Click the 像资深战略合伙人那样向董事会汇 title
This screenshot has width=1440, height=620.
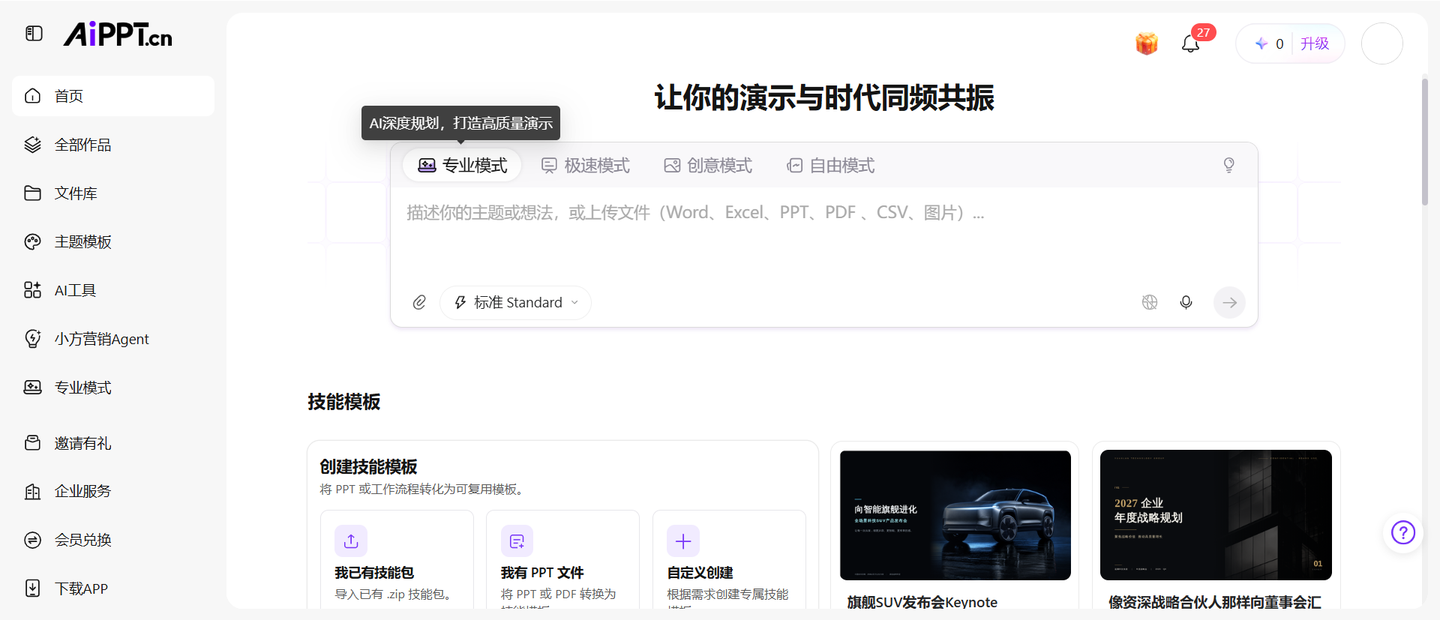click(1215, 602)
